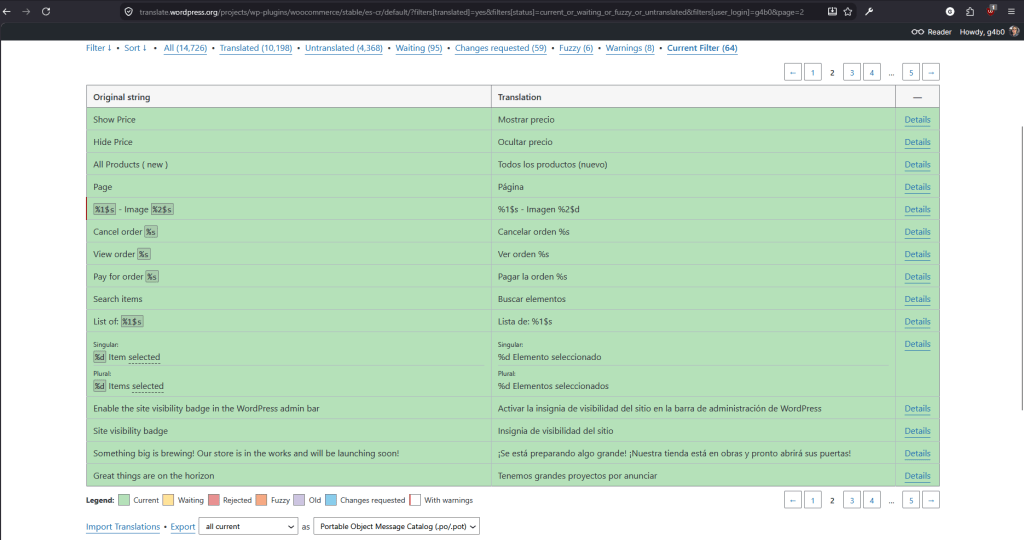Click the blue Changes requested legend swatch
This screenshot has width=1024, height=540.
(x=330, y=500)
